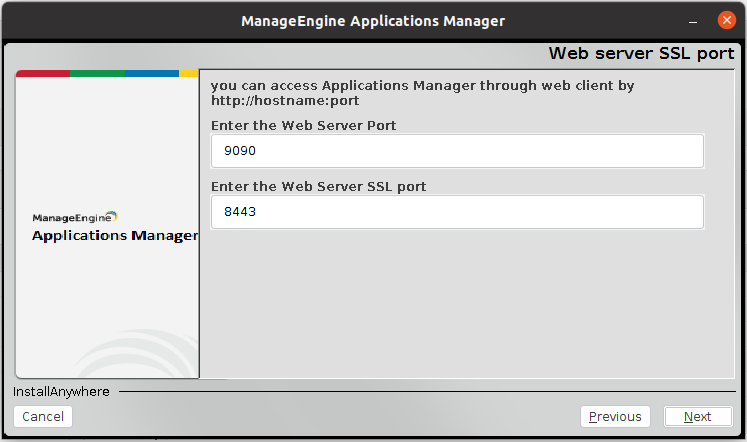Click the 'Enter the Web Server Port' label
Screen dimensions: 747x442
(304, 125)
